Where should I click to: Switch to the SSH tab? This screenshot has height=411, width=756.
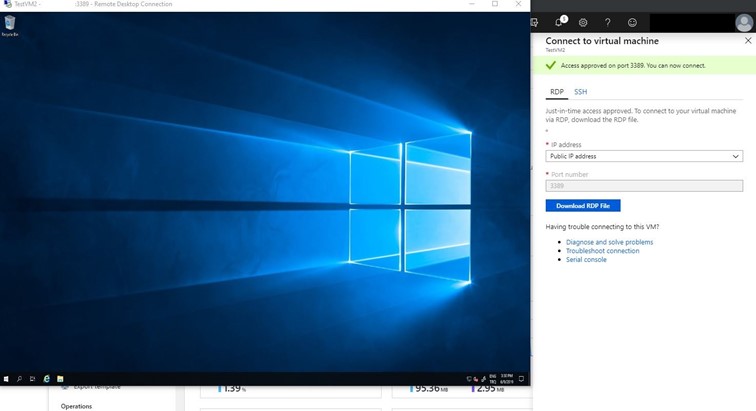click(x=580, y=92)
